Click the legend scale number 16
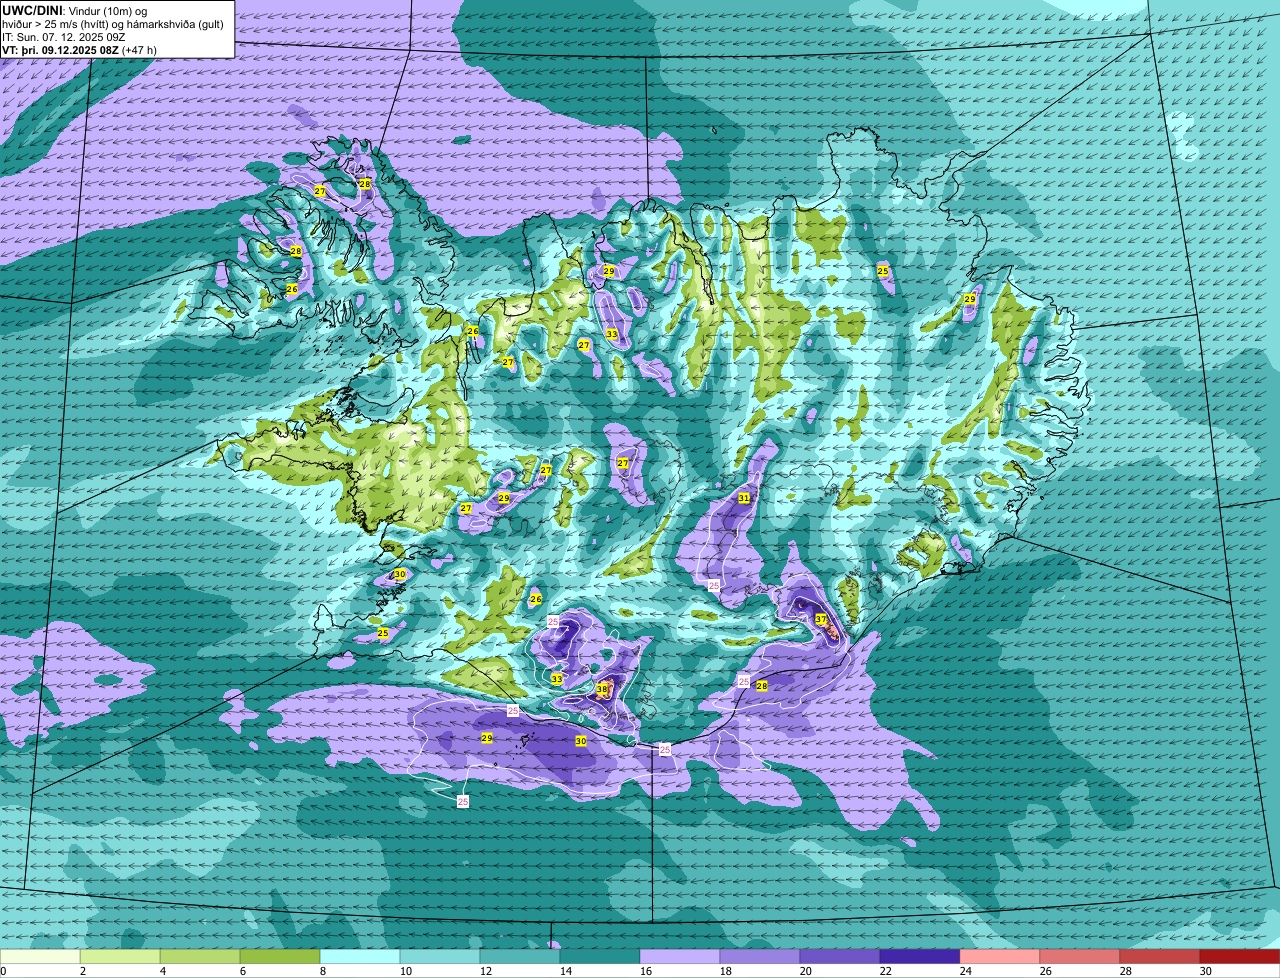Image resolution: width=1280 pixels, height=978 pixels. pyautogui.click(x=646, y=971)
